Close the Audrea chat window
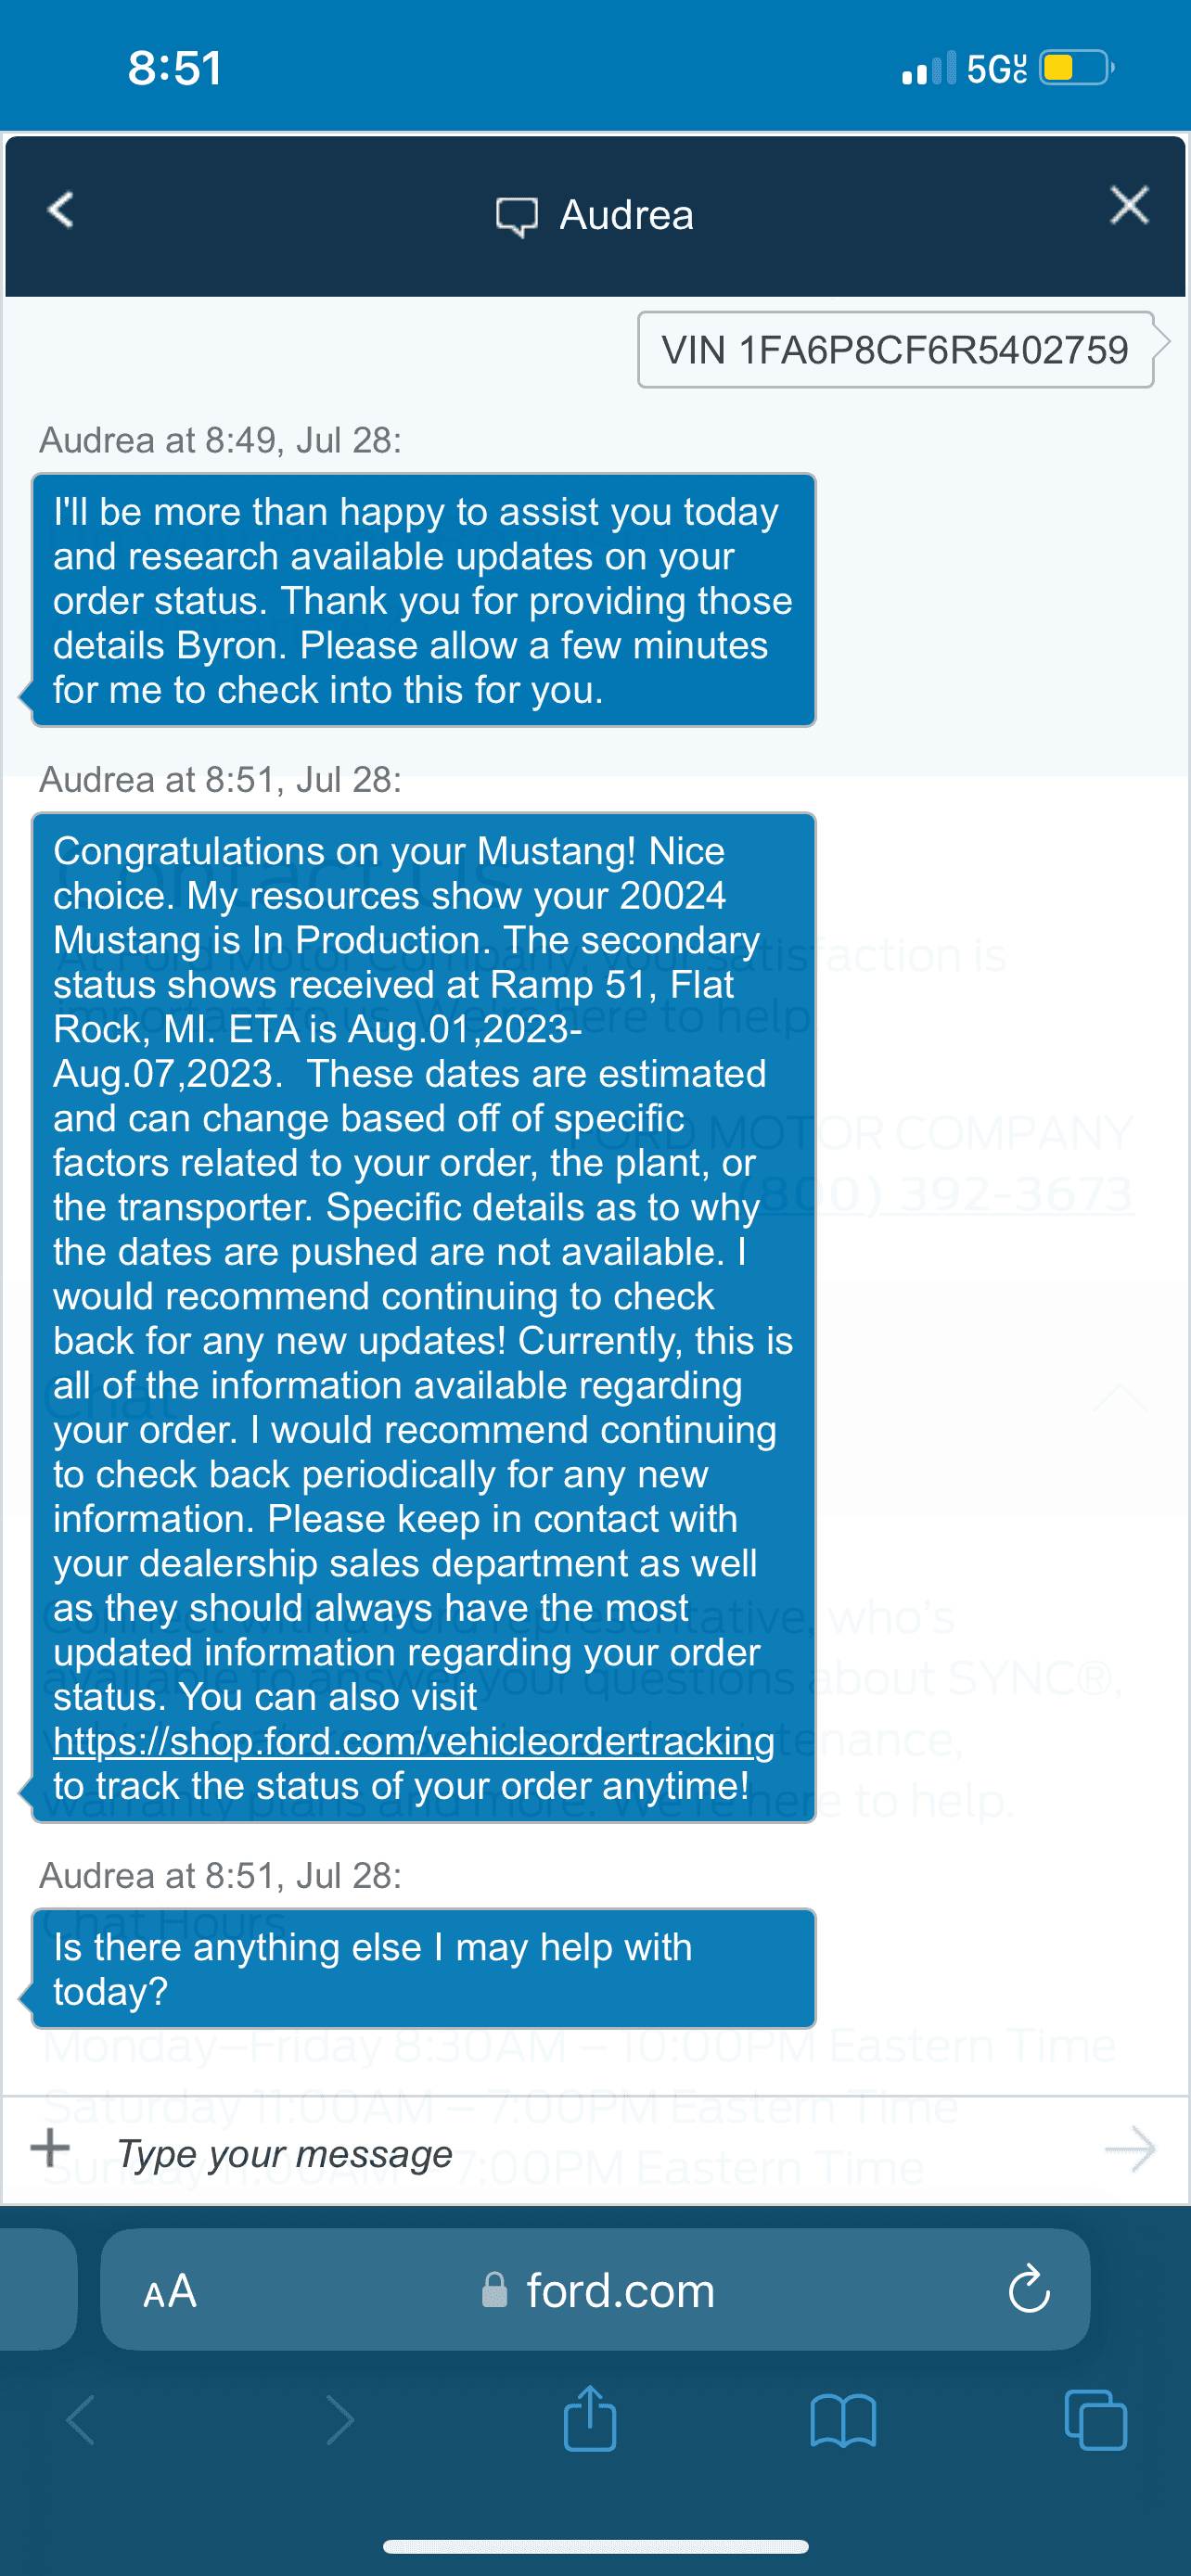This screenshot has width=1191, height=2576. (x=1129, y=206)
